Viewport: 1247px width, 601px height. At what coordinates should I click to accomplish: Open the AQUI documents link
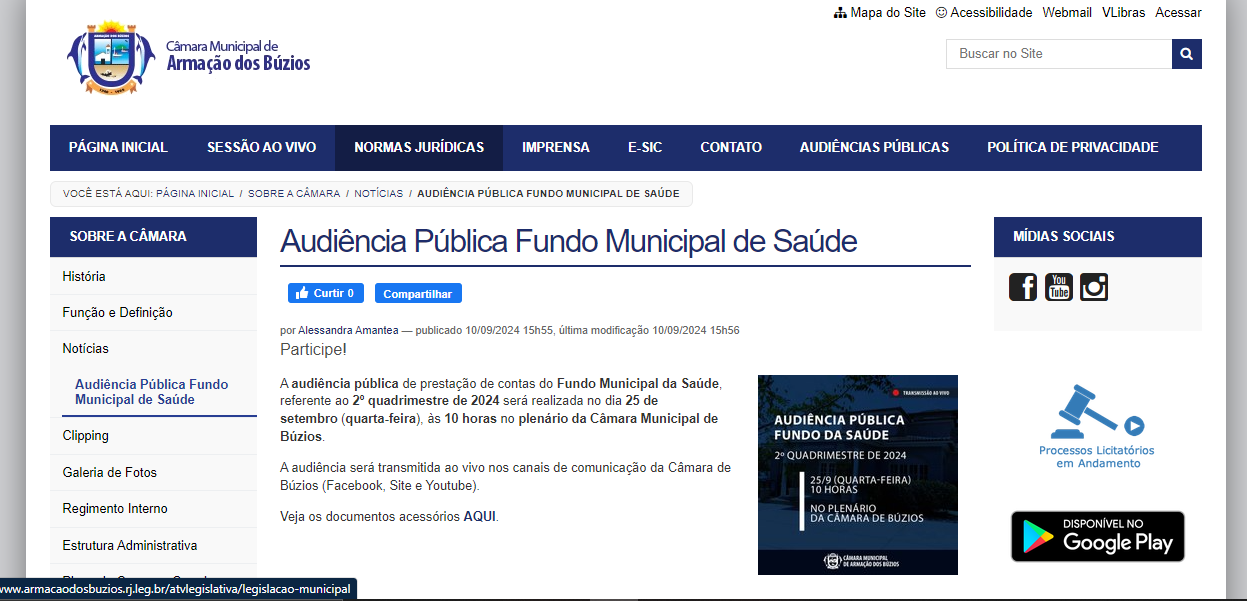click(479, 517)
